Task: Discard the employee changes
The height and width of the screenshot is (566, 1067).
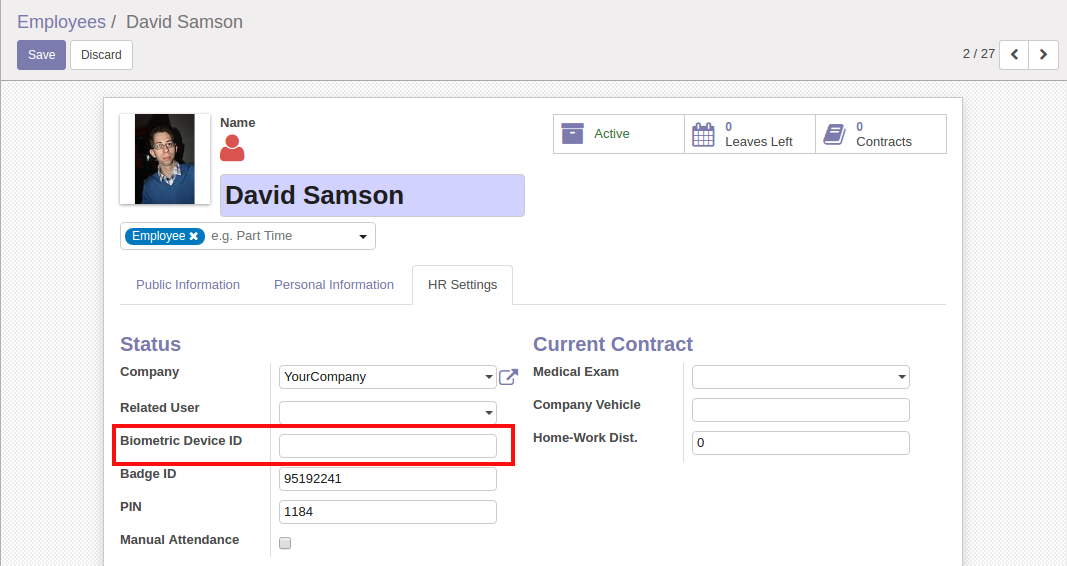Action: pos(101,55)
